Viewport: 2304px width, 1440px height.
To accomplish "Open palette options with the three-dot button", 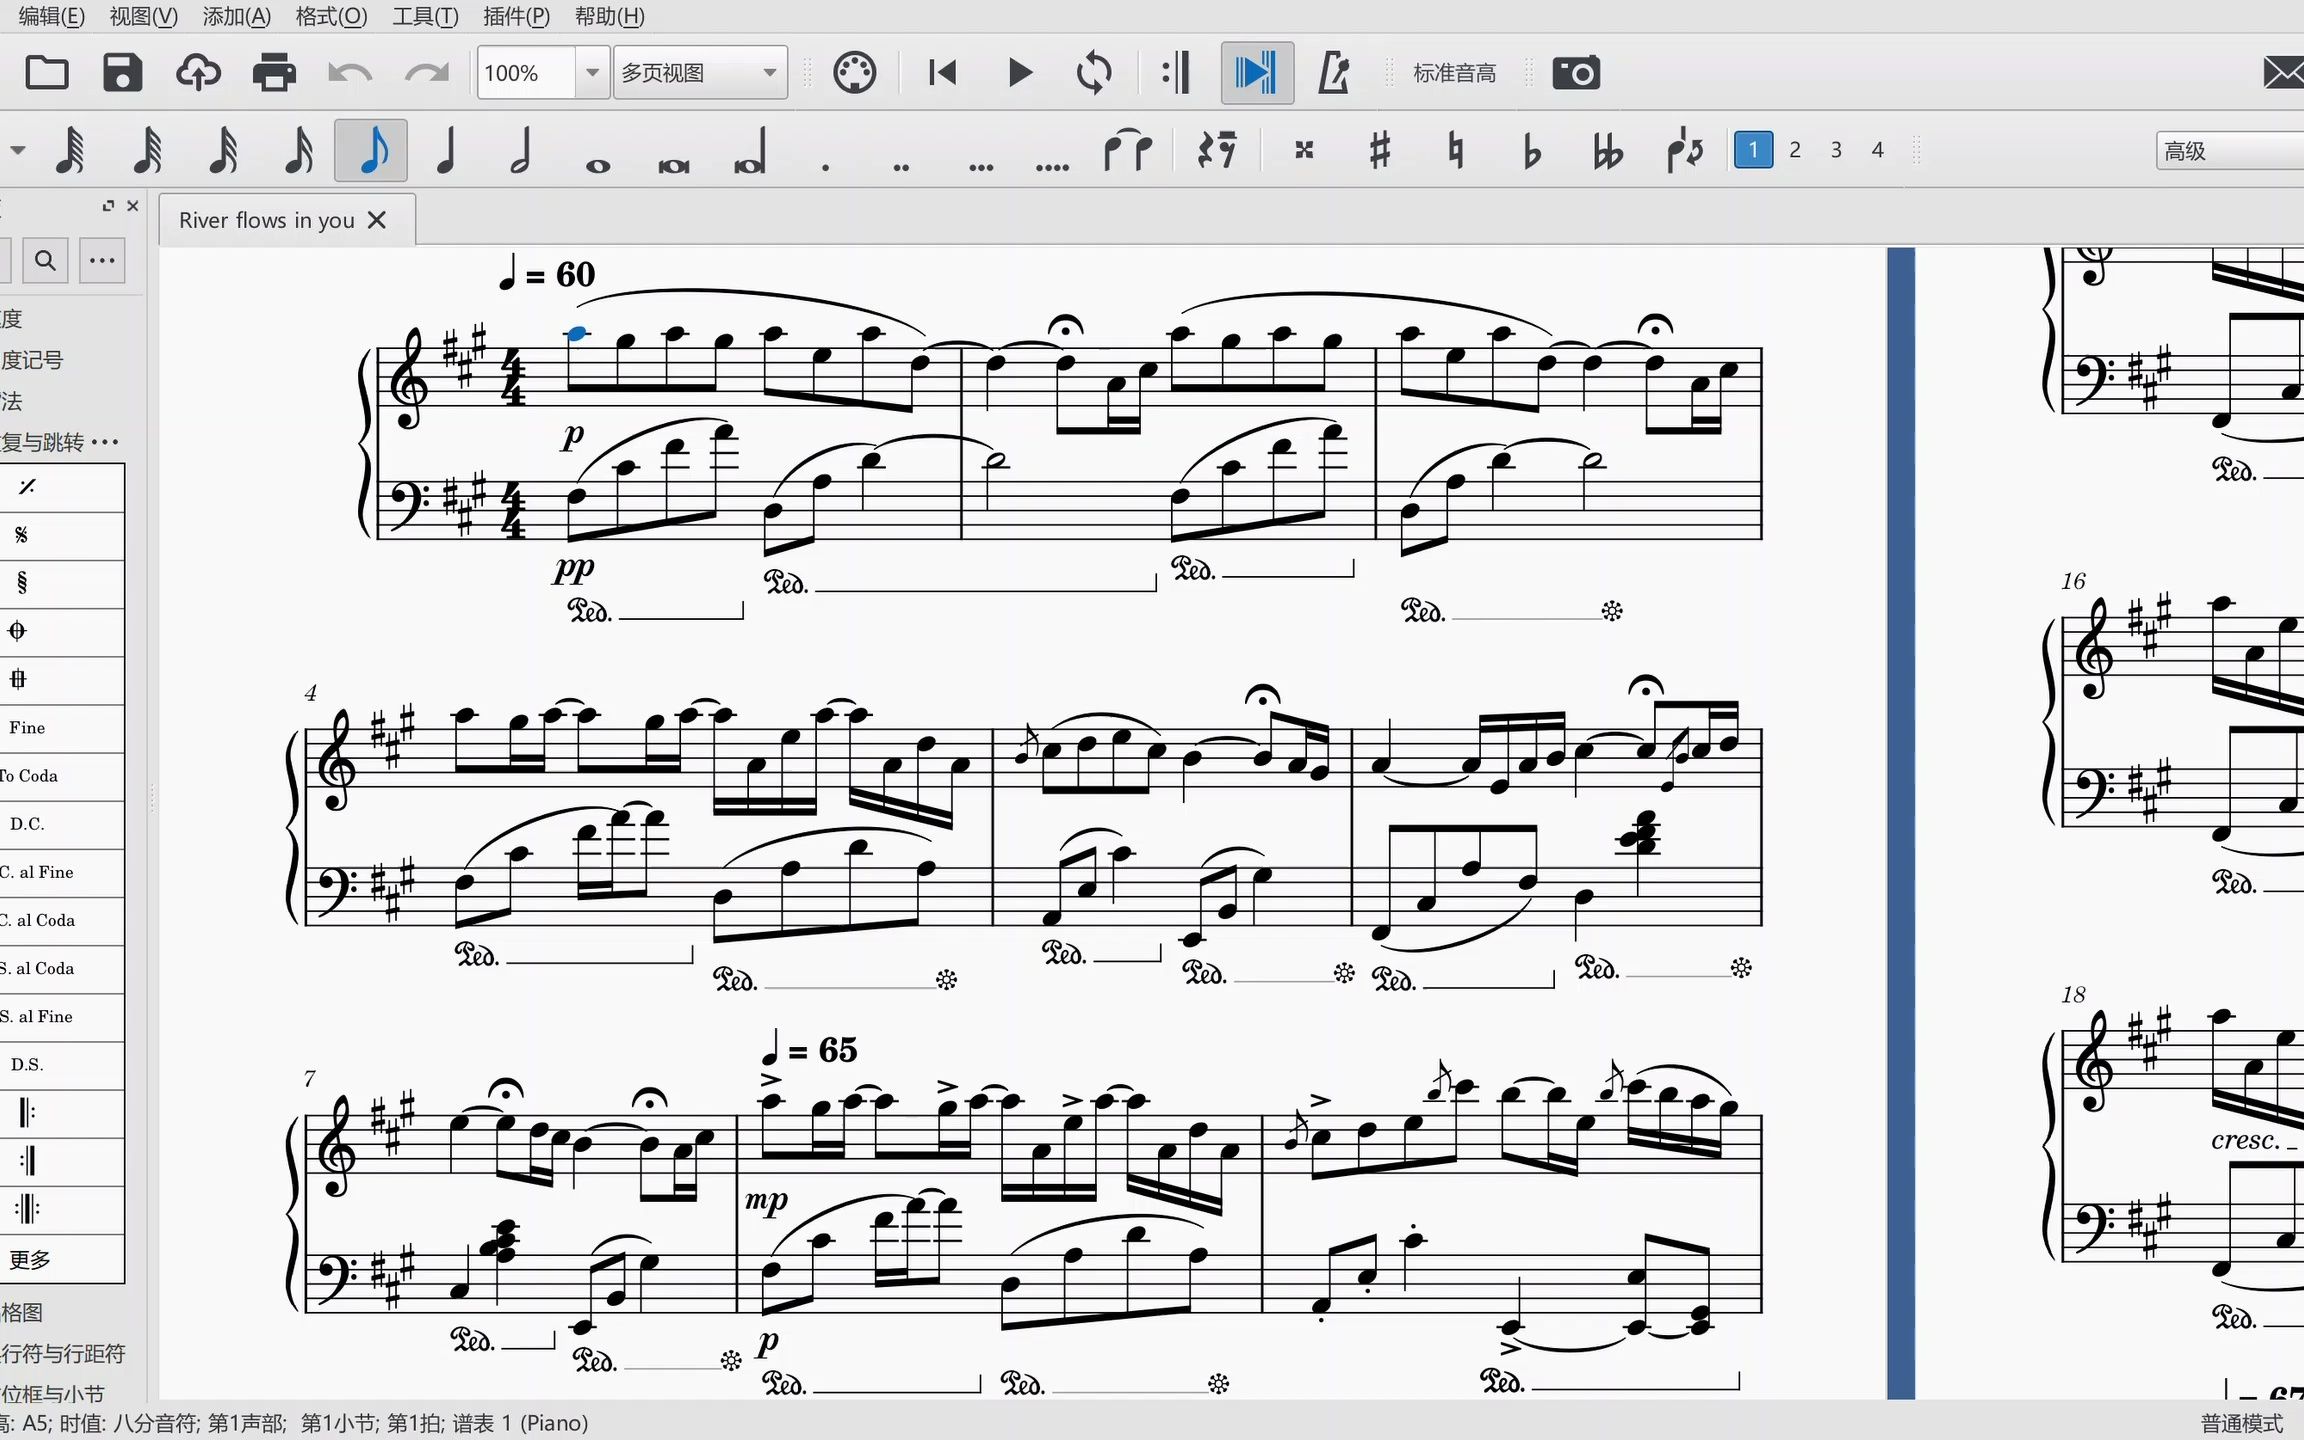I will coord(102,261).
